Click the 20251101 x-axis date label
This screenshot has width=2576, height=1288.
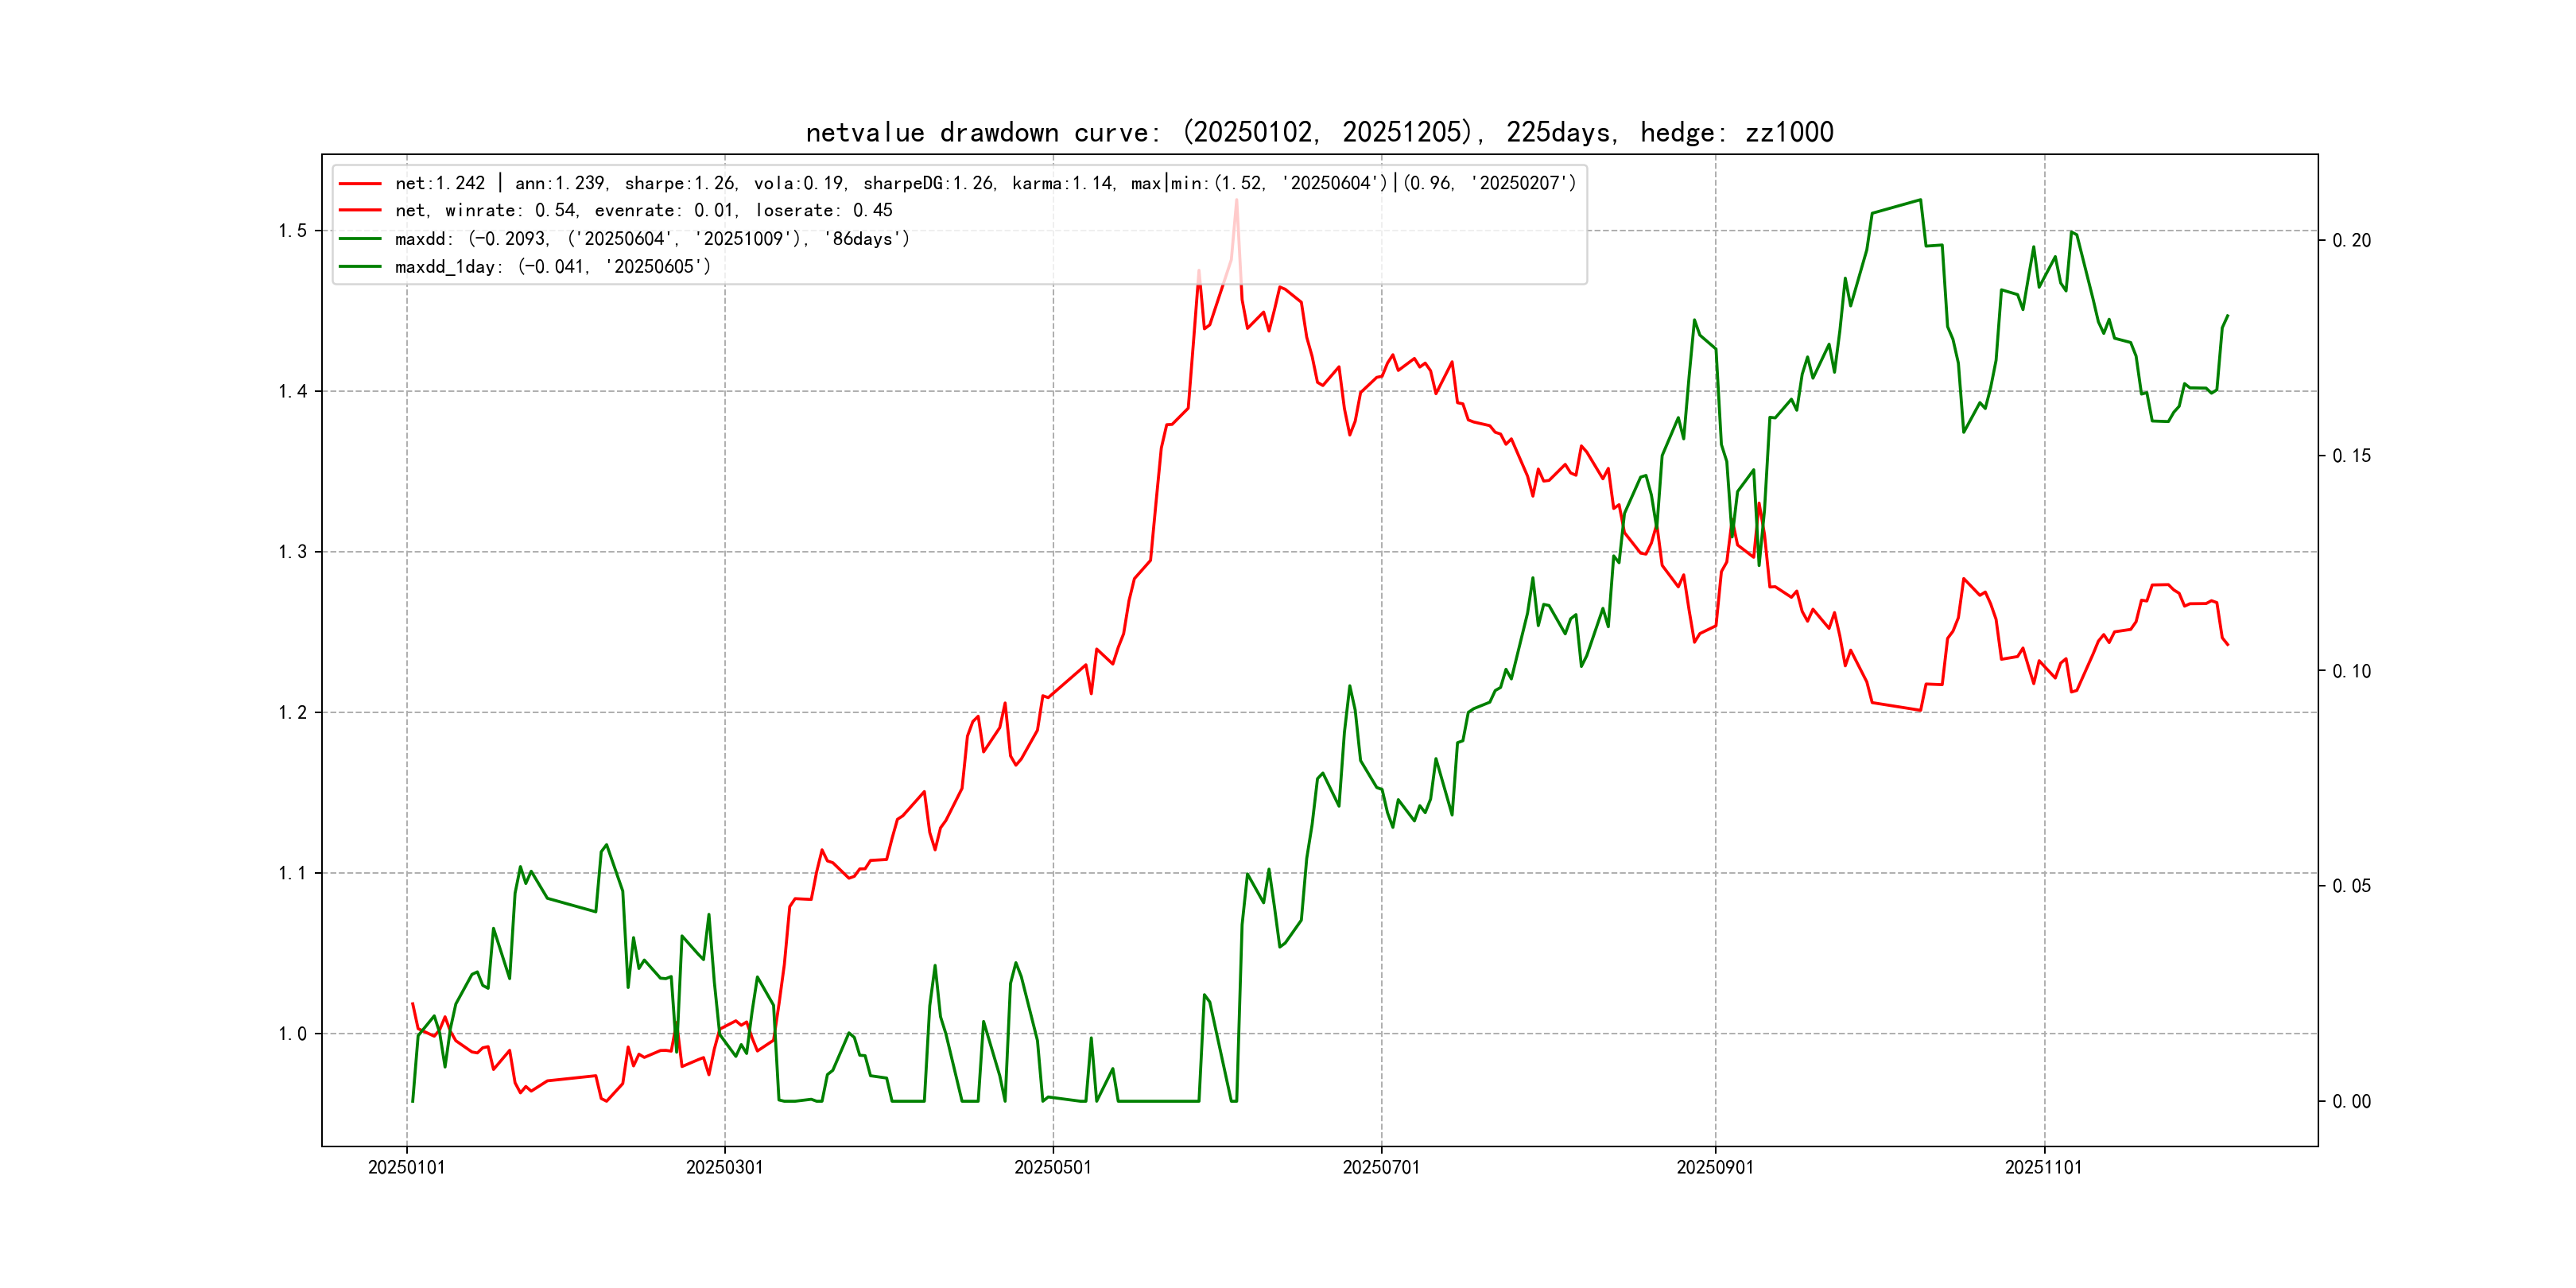[2043, 1168]
